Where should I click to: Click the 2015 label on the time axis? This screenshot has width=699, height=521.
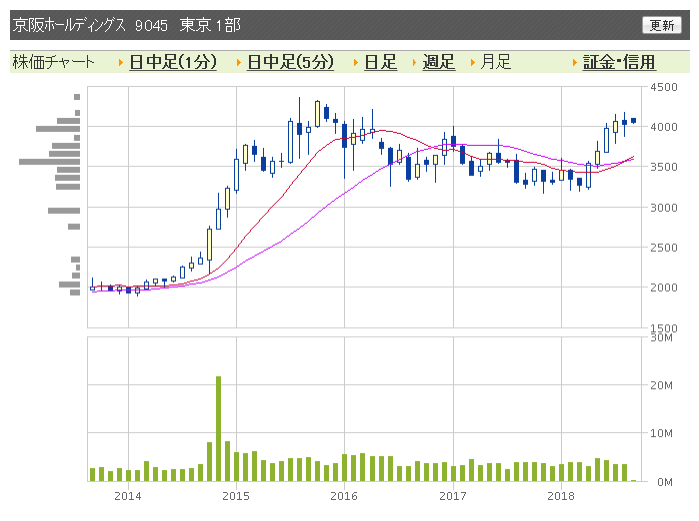tap(236, 496)
